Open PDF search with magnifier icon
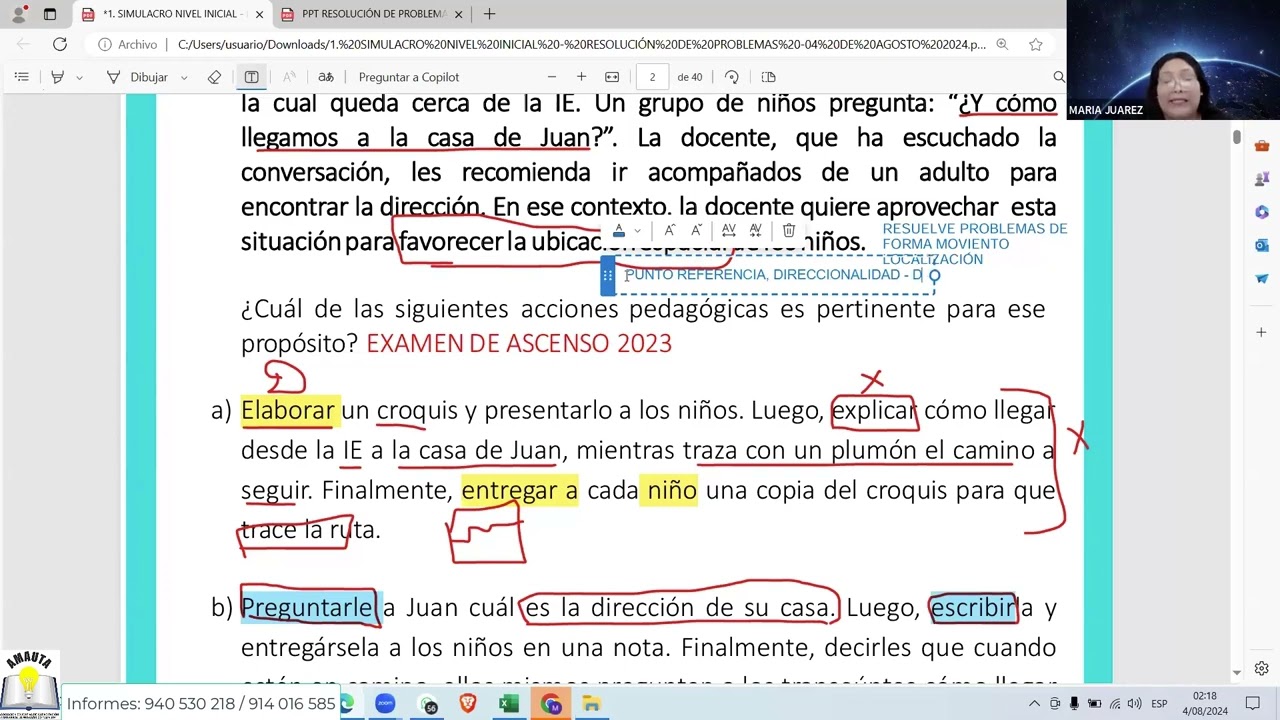Screen dimensions: 1280x720 click(1059, 77)
